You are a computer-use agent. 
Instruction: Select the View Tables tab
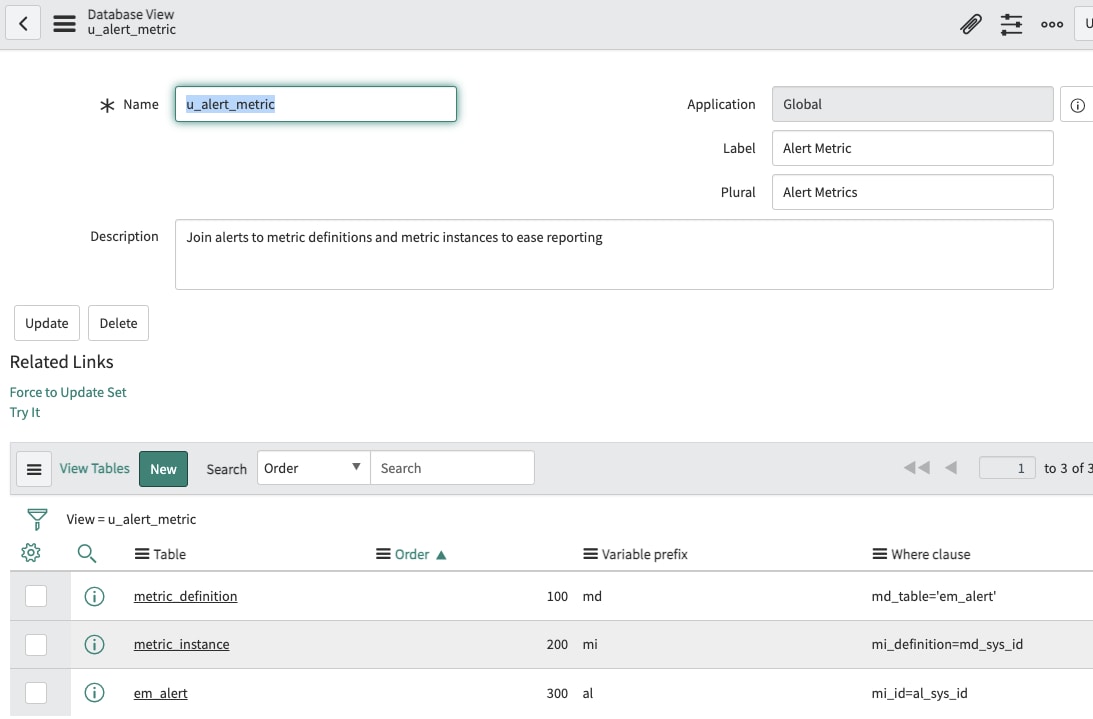pyautogui.click(x=94, y=468)
